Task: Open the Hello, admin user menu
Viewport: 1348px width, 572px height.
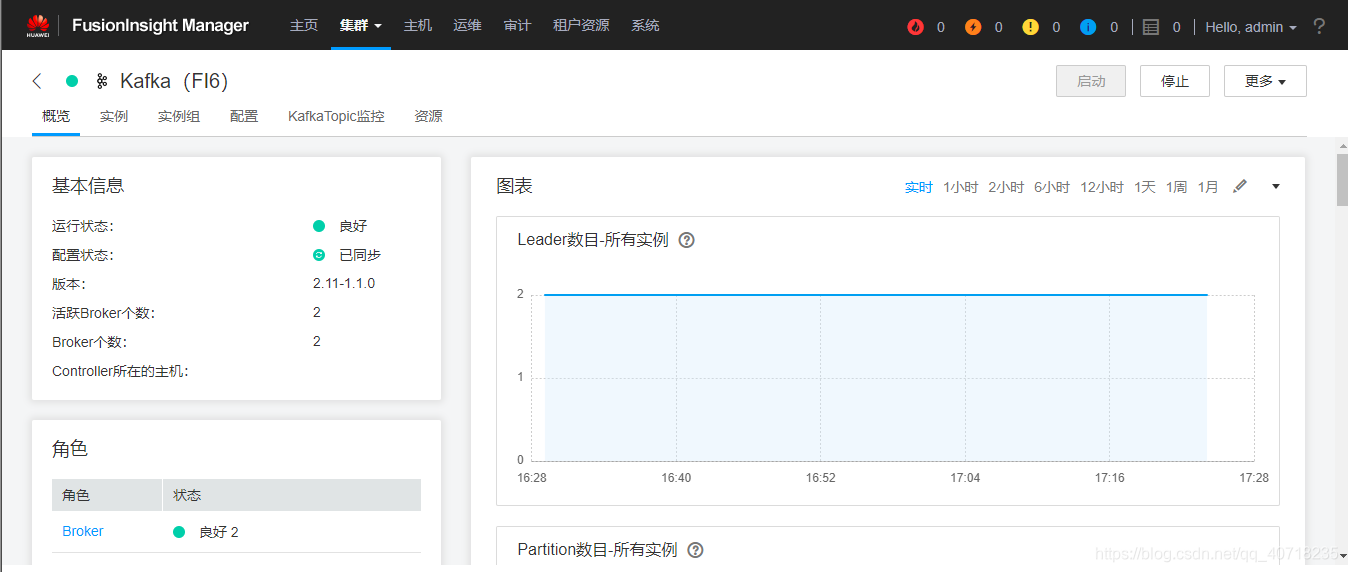Action: point(1251,27)
